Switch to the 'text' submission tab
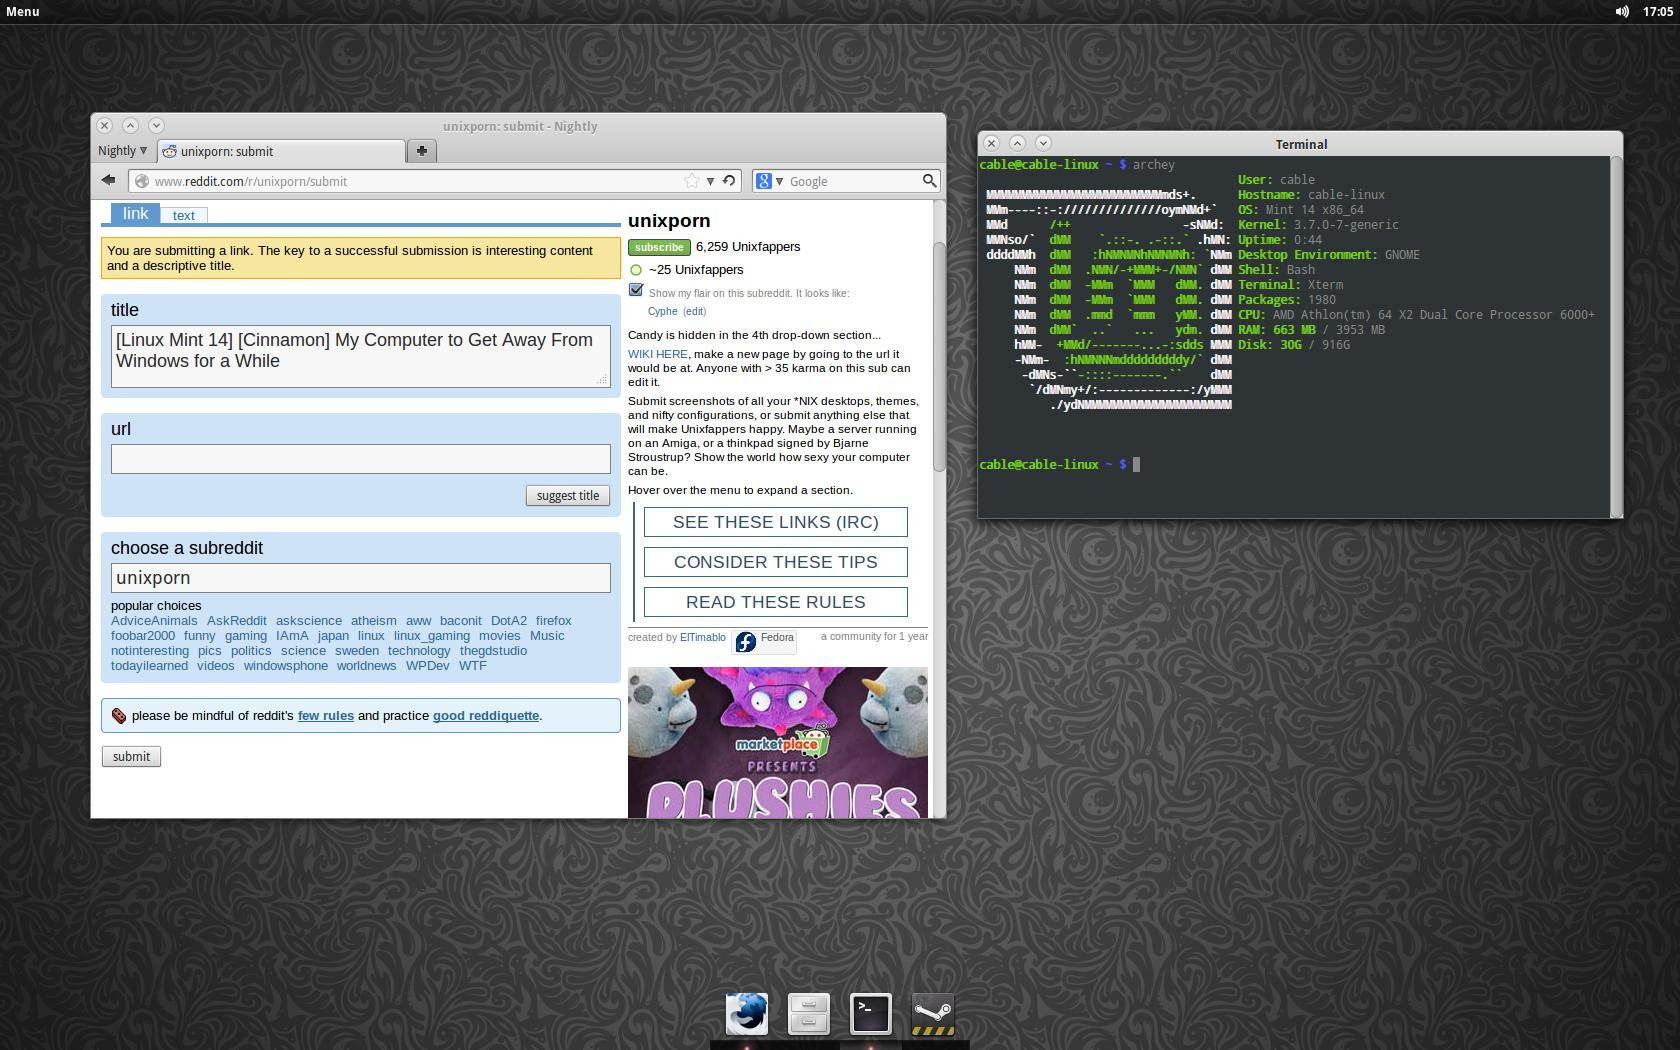Image resolution: width=1680 pixels, height=1050 pixels. [184, 215]
